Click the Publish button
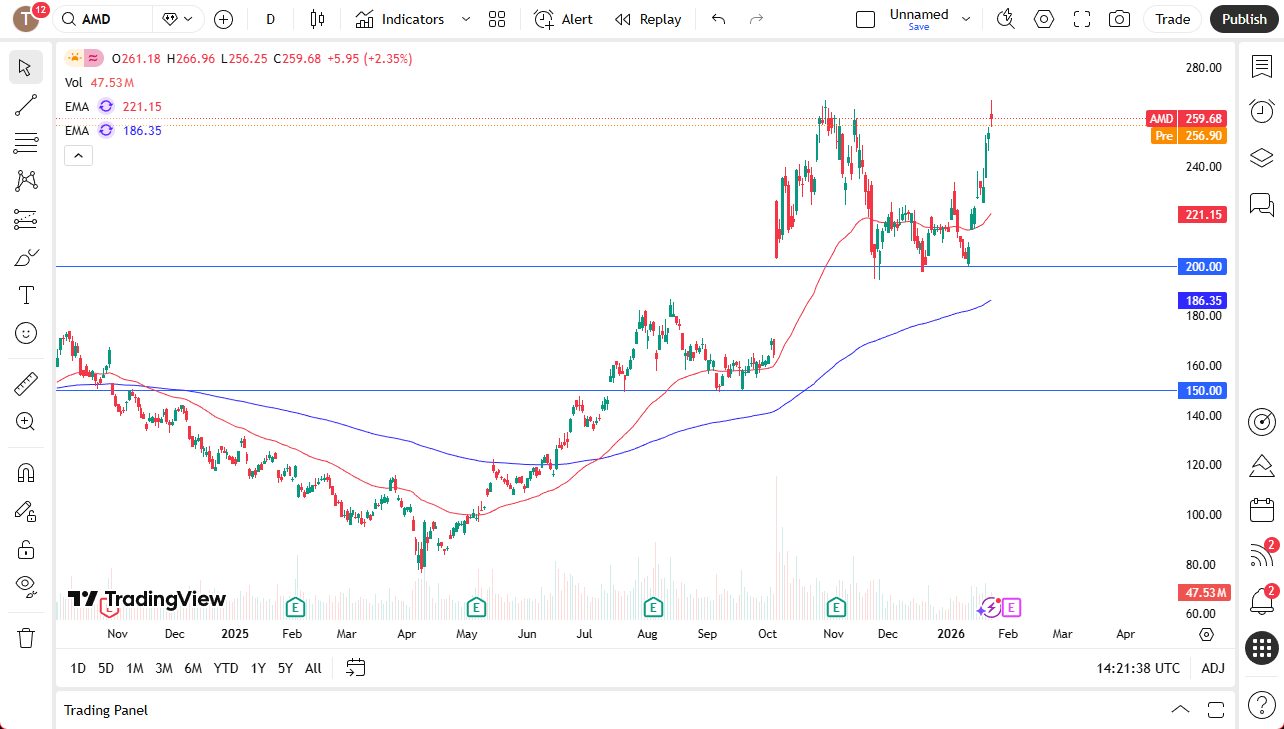 point(1244,19)
